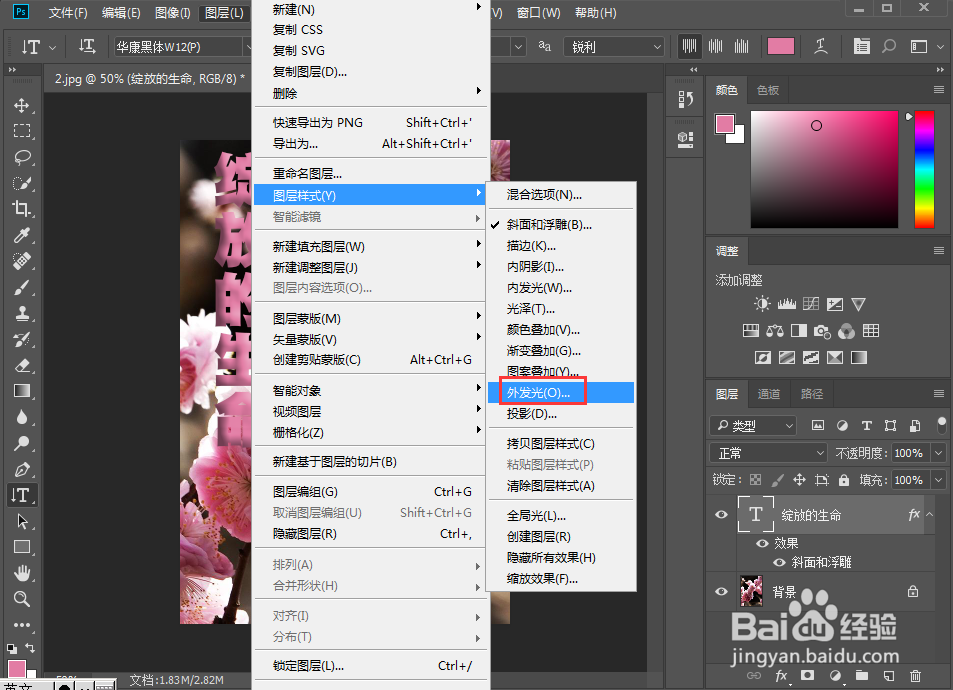
Task: Open the layer filter 类型 dropdown
Action: coord(753,426)
